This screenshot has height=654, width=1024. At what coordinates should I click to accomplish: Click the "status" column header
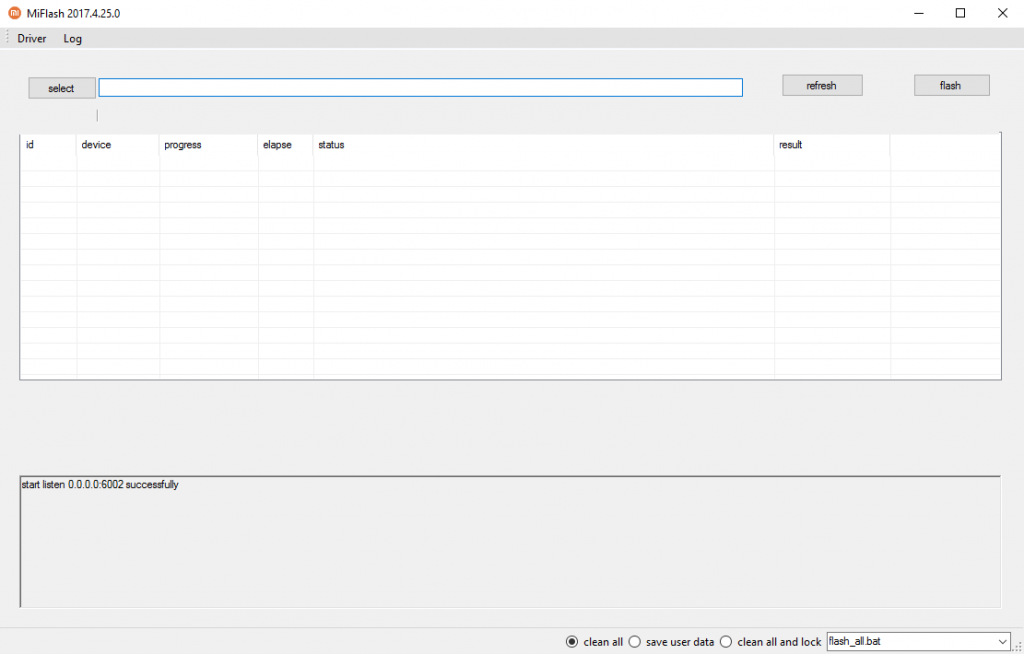[544, 145]
